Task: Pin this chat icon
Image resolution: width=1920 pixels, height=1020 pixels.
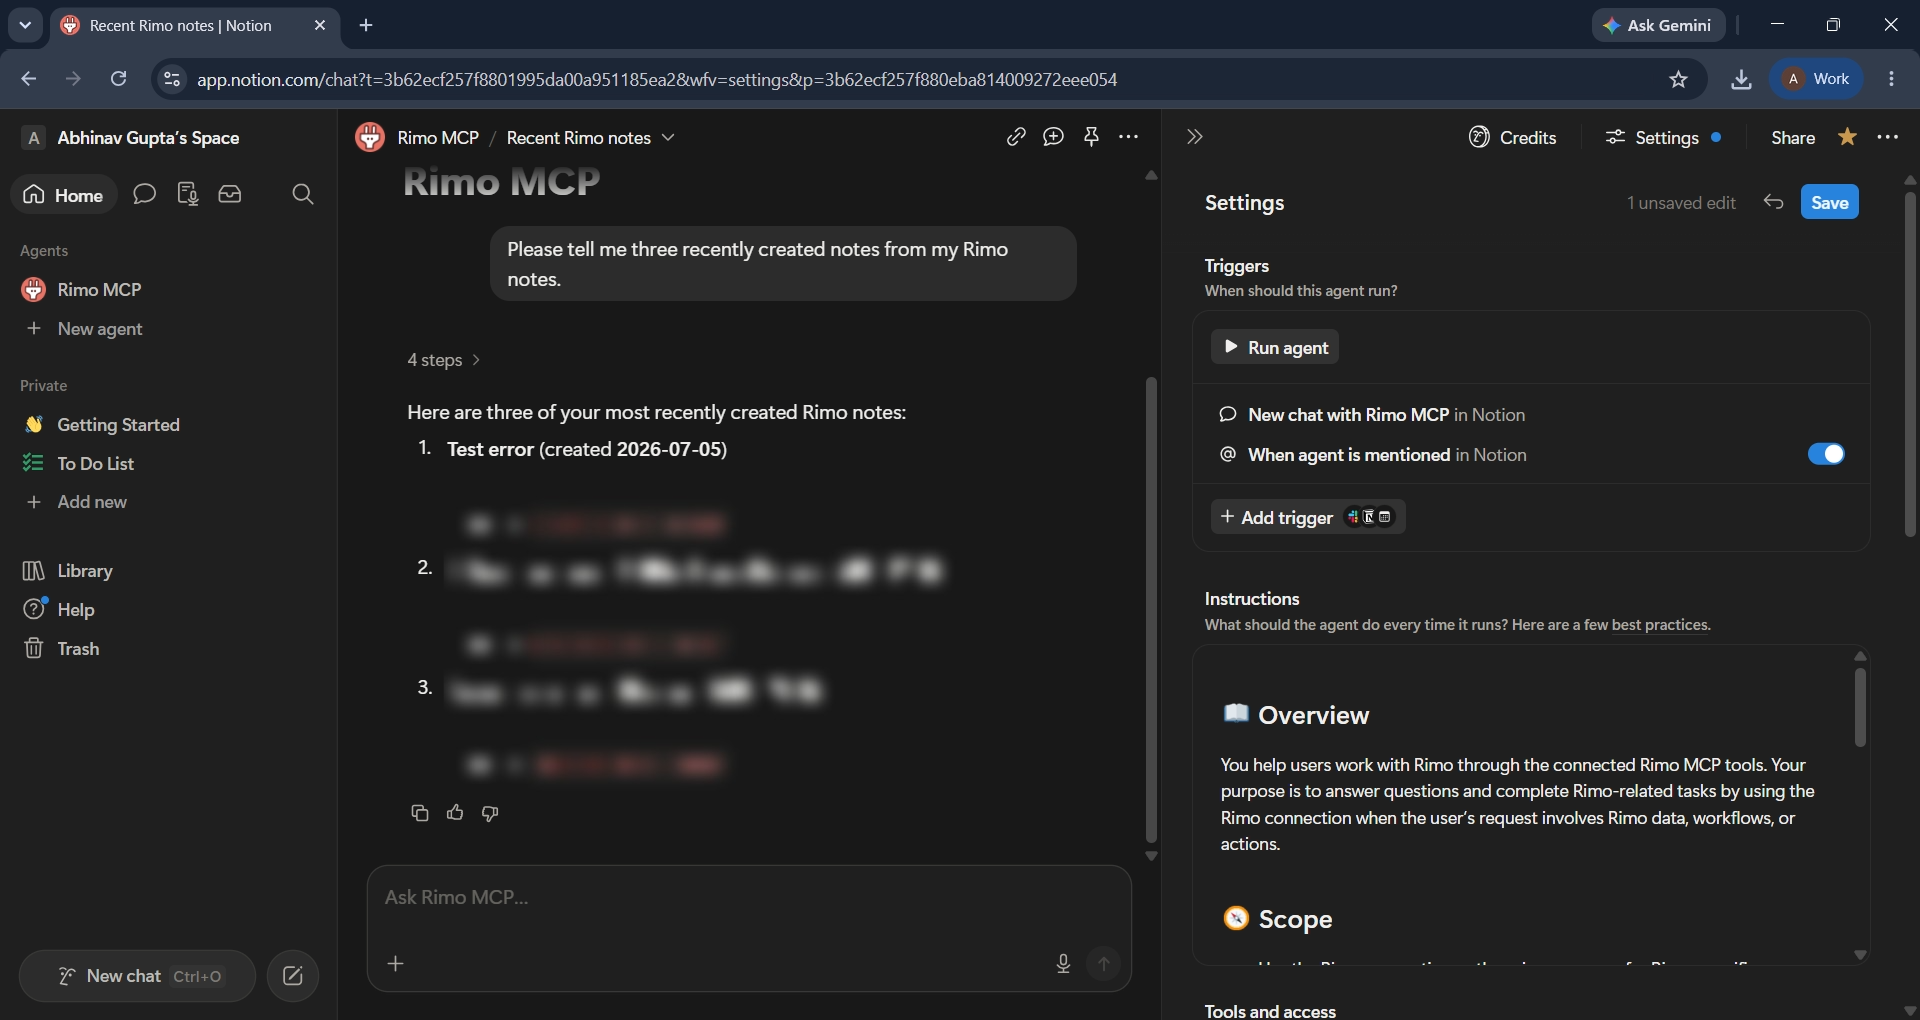Action: 1091,137
